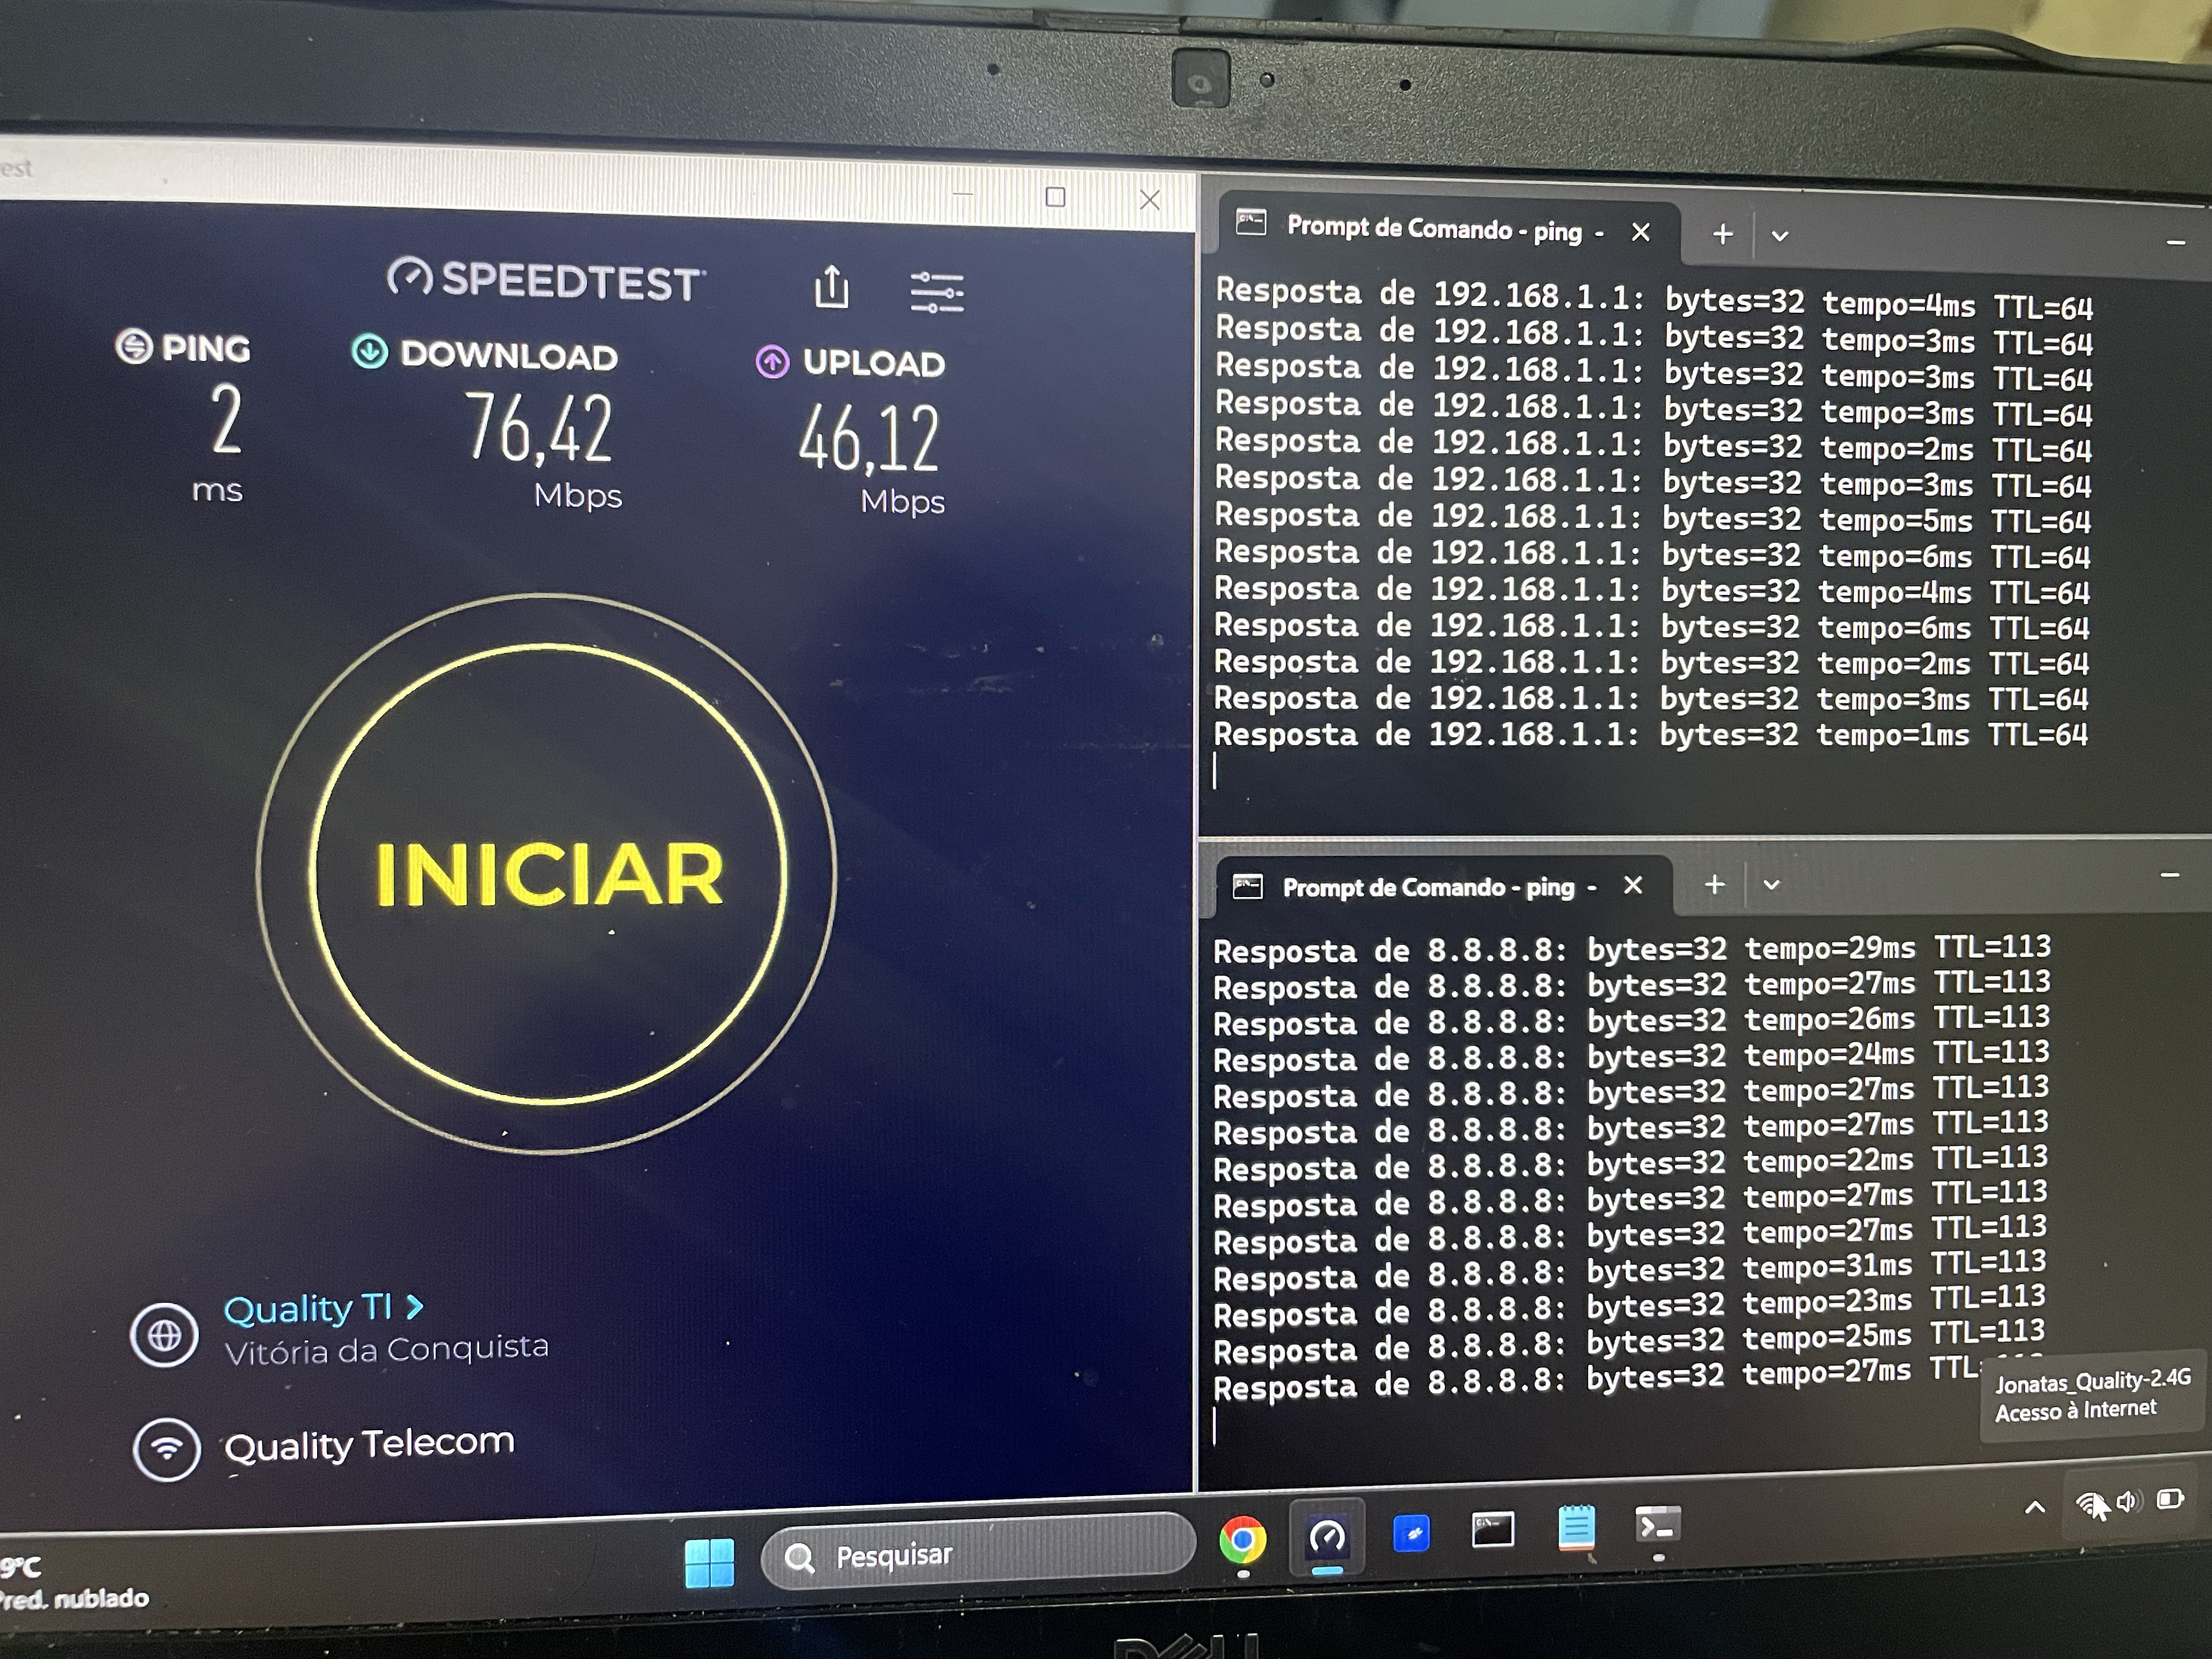This screenshot has height=1659, width=2212.
Task: Add a new tab in the top terminal
Action: point(1722,235)
